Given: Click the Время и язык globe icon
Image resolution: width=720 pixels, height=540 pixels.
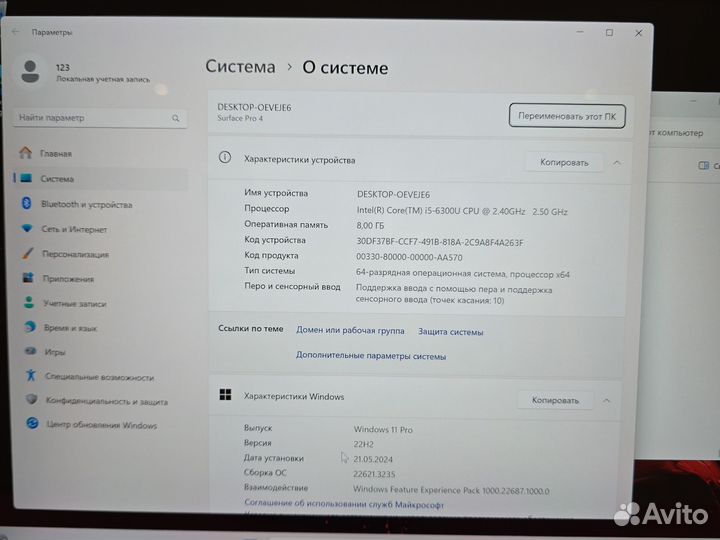Looking at the screenshot, I should [x=30, y=327].
